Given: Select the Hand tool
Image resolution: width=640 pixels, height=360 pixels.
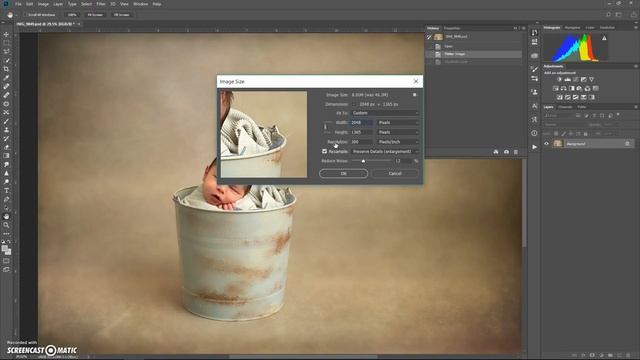Looking at the screenshot, I should 6,216.
